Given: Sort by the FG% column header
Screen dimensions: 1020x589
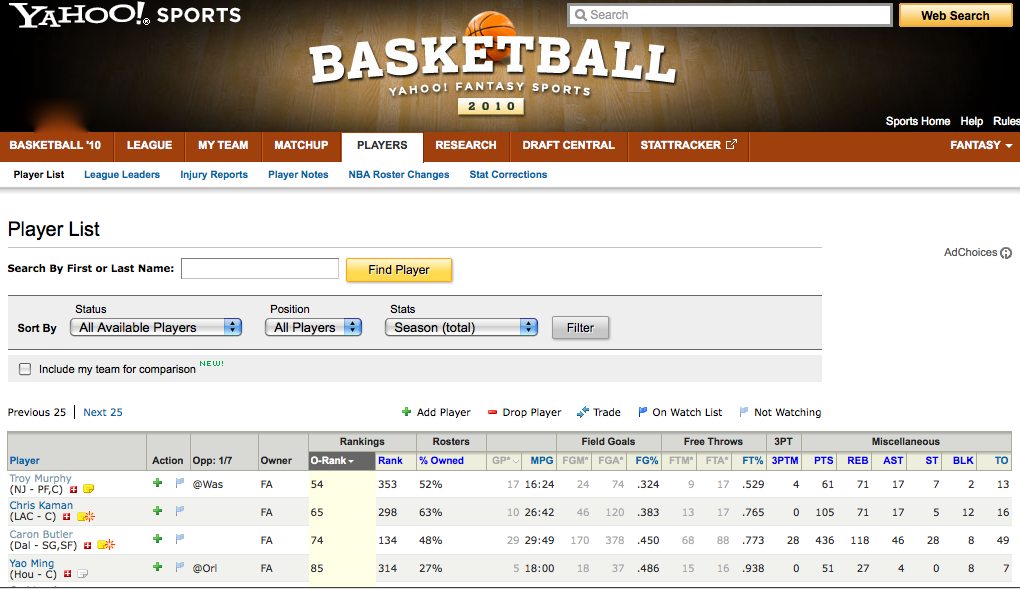Looking at the screenshot, I should 647,460.
